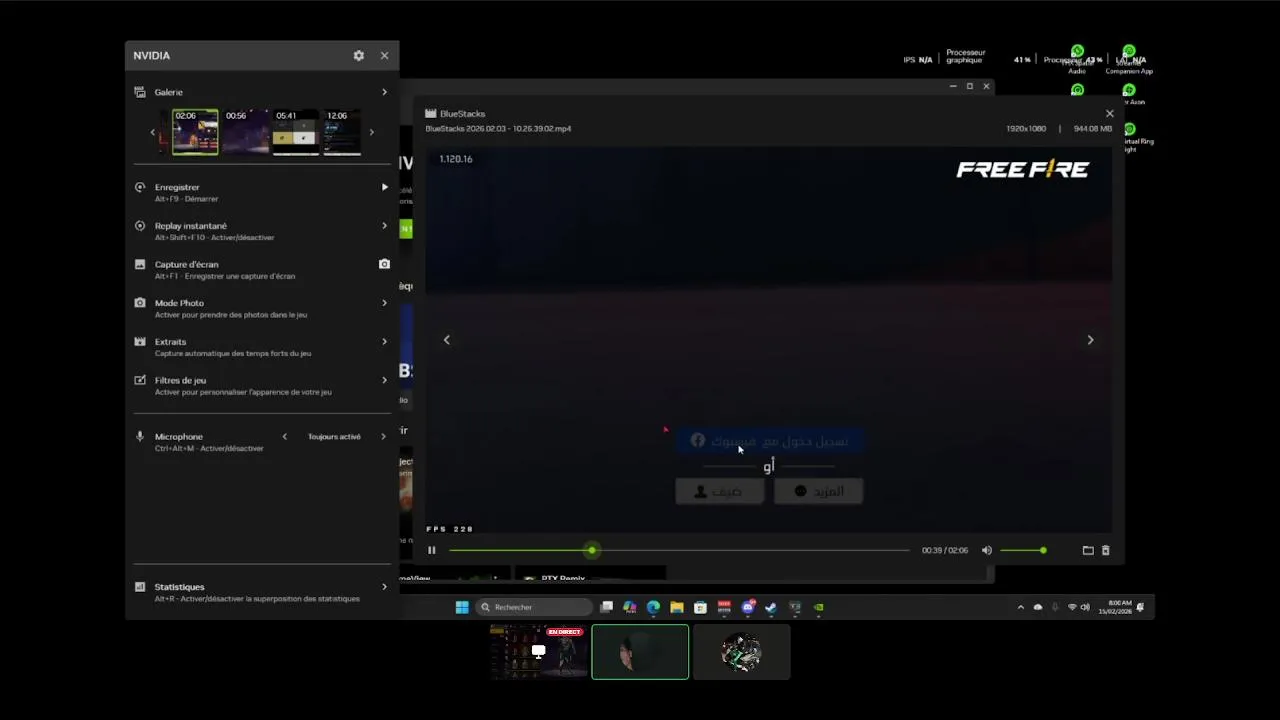This screenshot has width=1280, height=720.
Task: Select Filtres de jeu menu entry
Action: (262, 385)
